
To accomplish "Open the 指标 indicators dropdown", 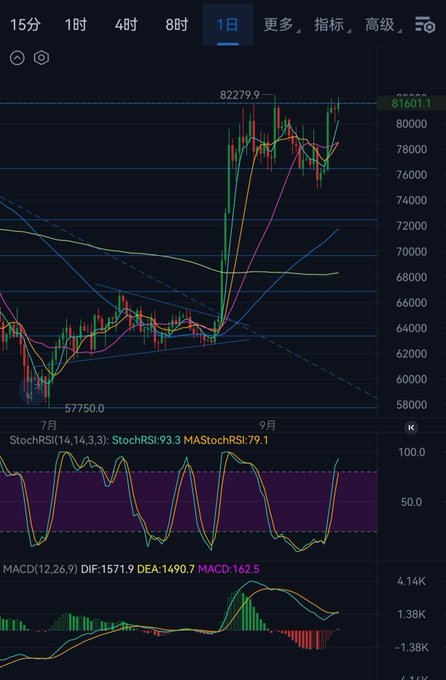I will click(331, 25).
